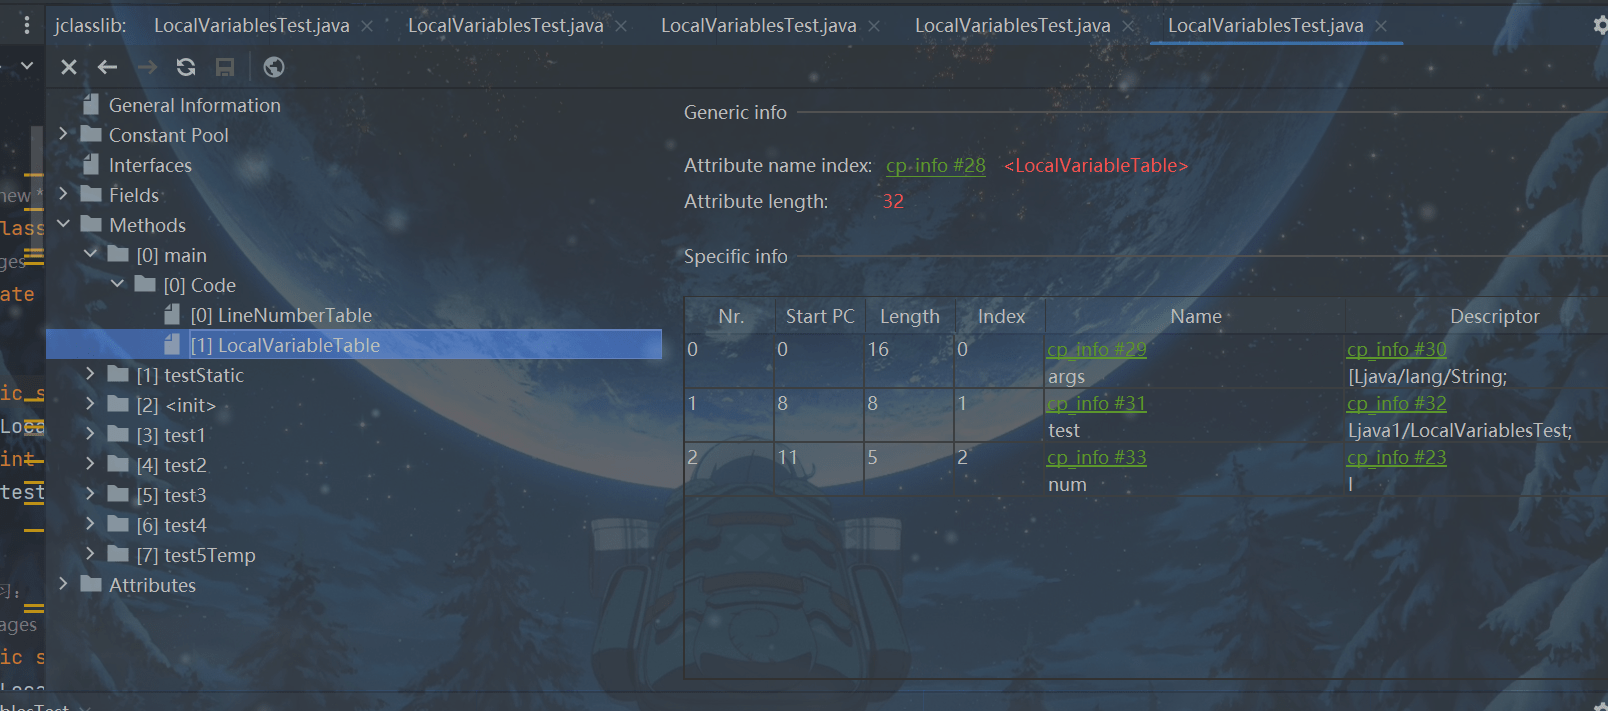Open the cp_info #31 name link
The width and height of the screenshot is (1608, 711).
click(x=1096, y=403)
